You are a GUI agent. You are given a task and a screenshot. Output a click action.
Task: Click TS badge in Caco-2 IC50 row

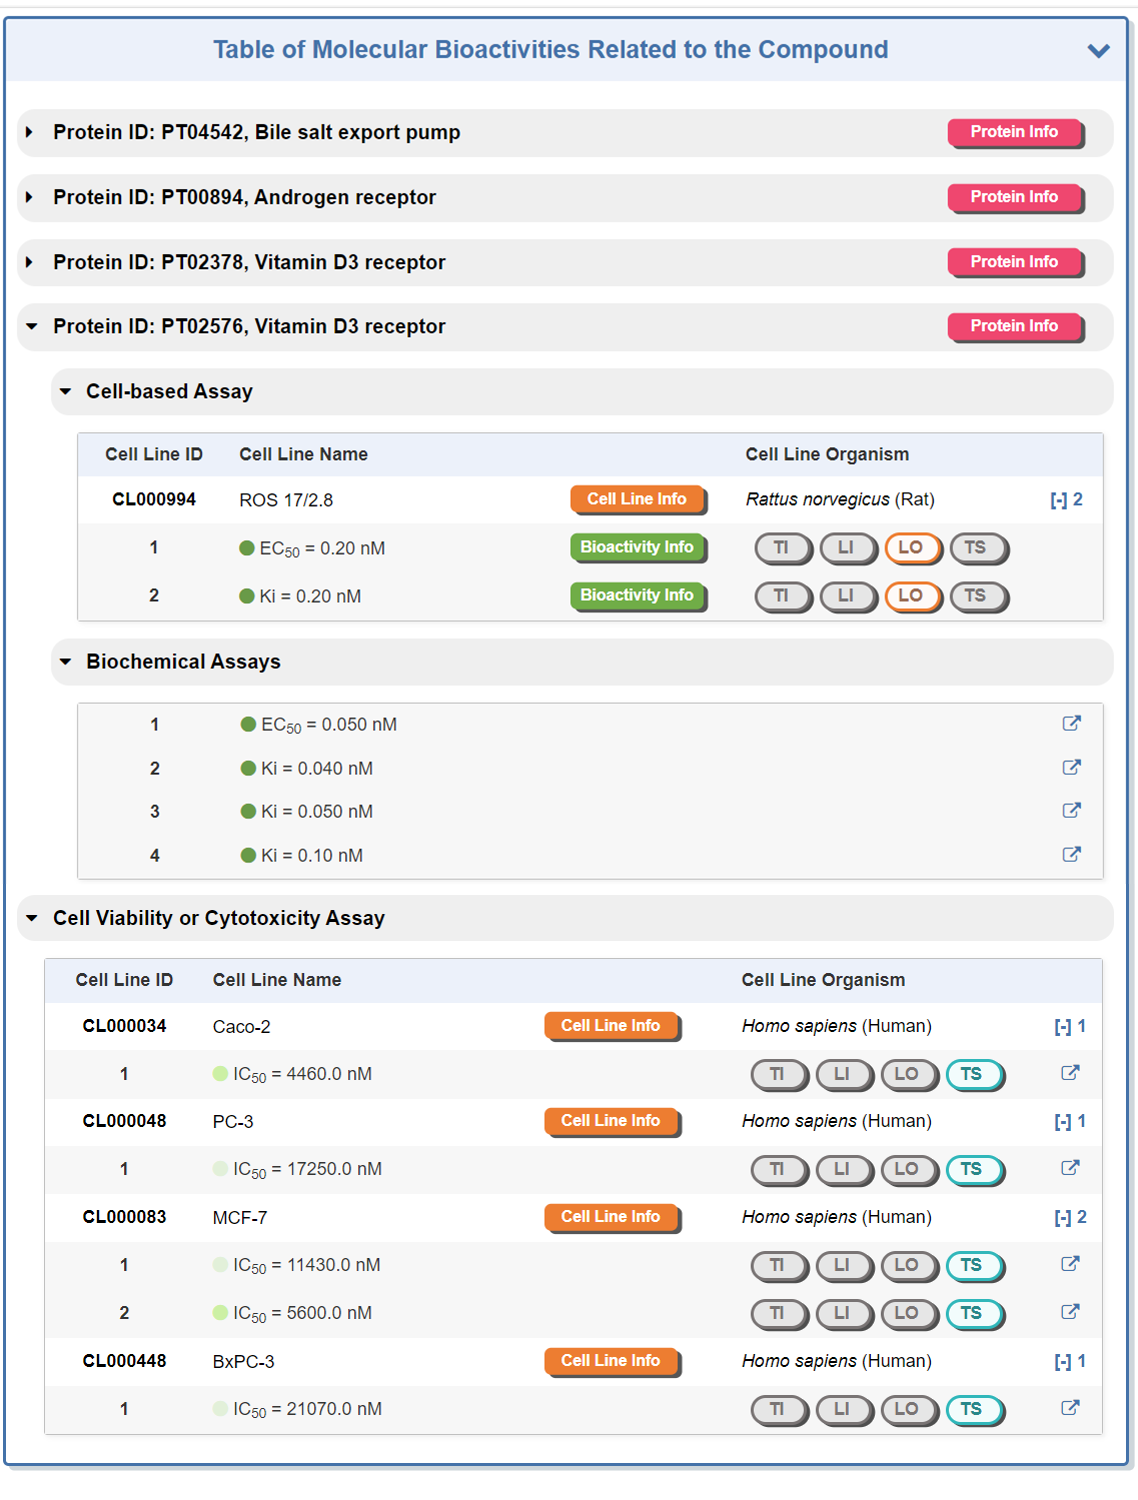point(973,1074)
